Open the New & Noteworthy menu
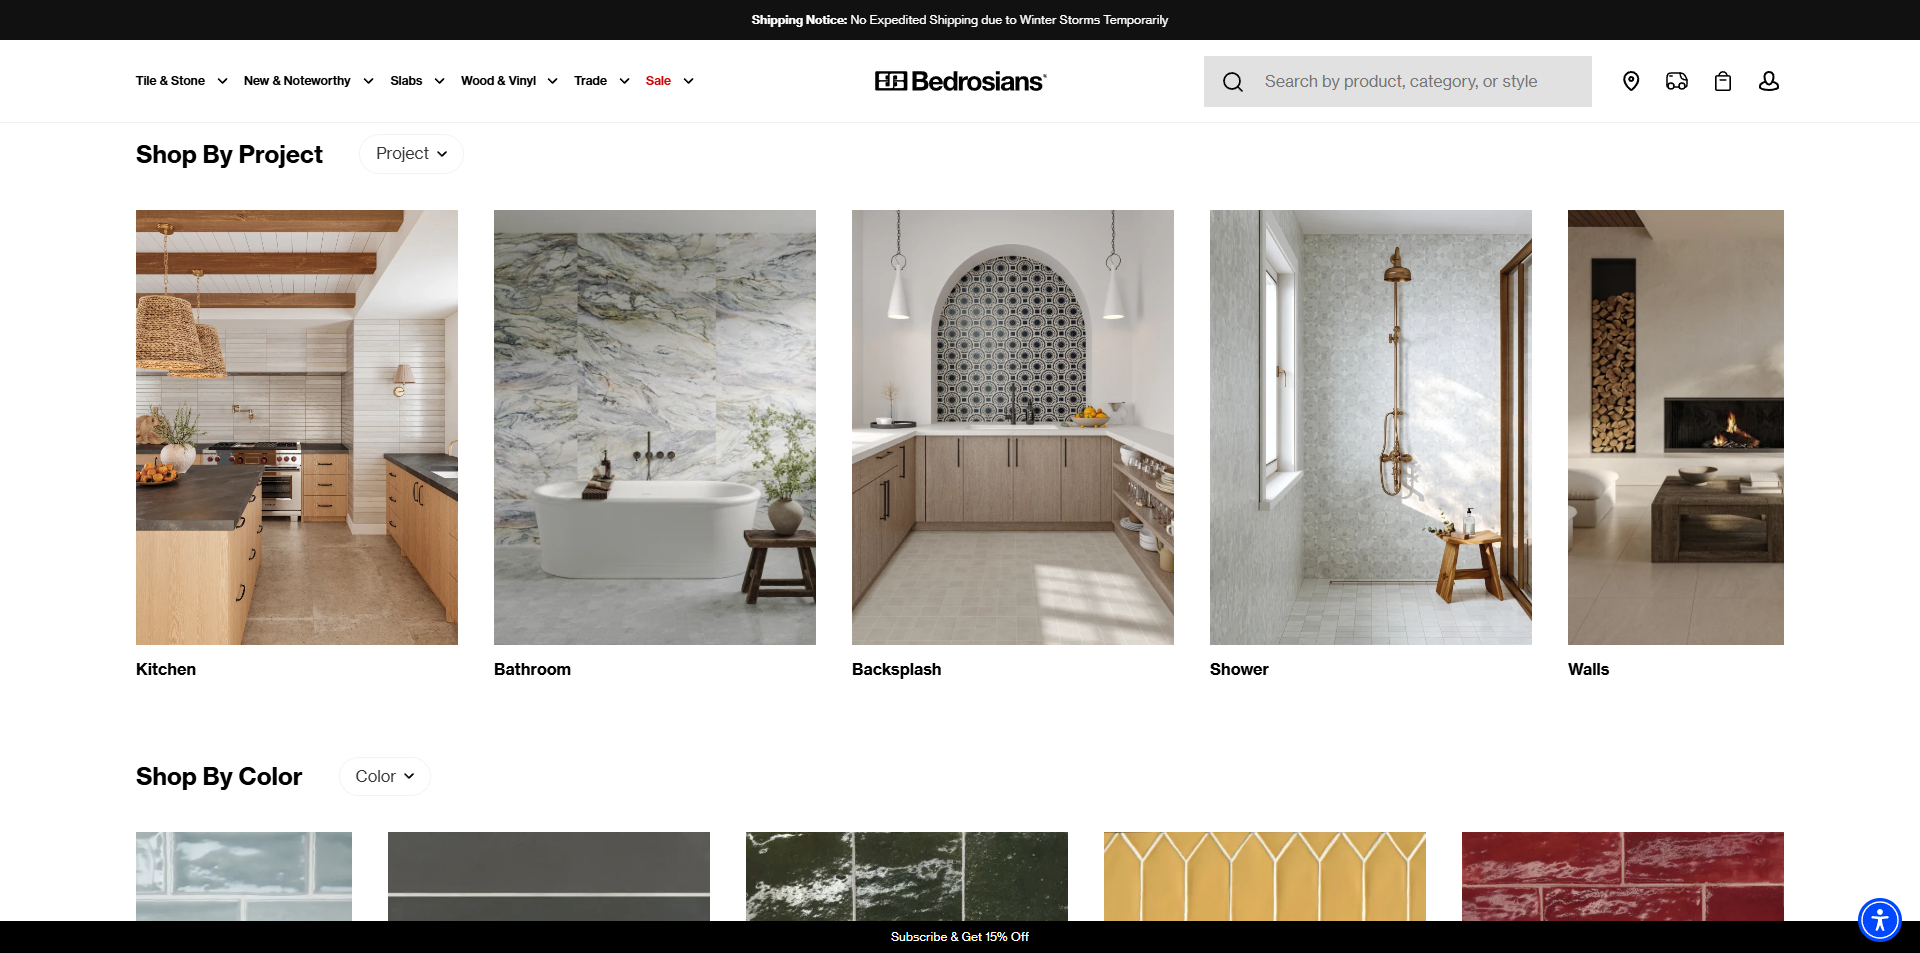This screenshot has width=1920, height=953. point(296,81)
